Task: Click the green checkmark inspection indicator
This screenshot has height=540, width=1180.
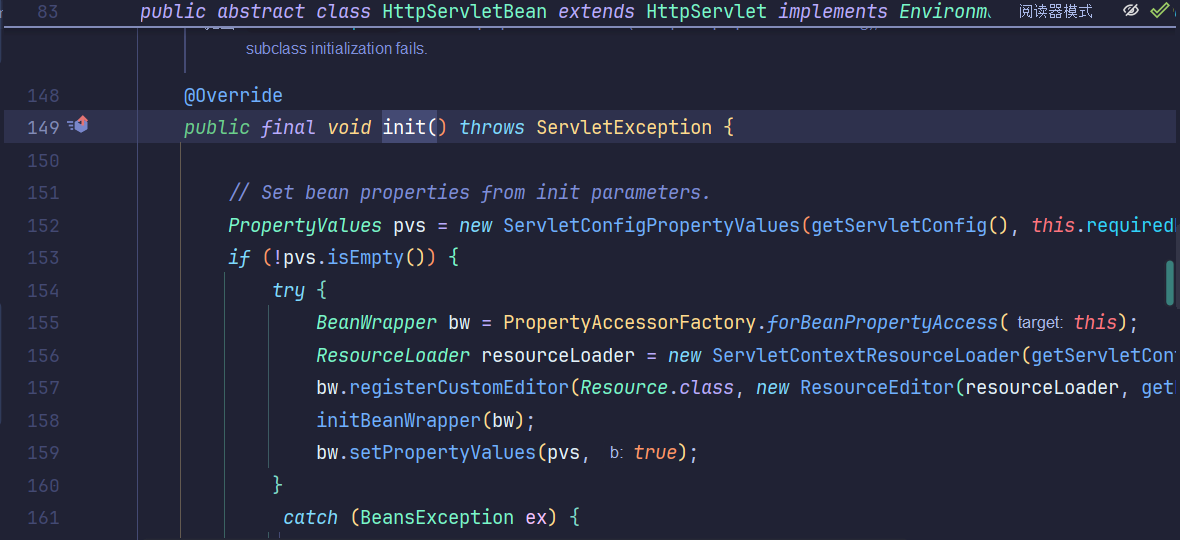Action: (x=1159, y=11)
